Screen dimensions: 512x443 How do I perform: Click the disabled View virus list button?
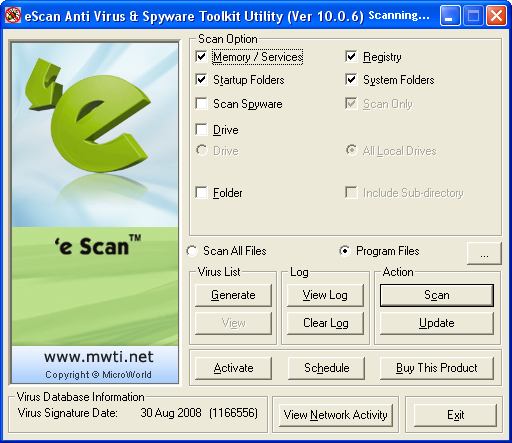pyautogui.click(x=233, y=323)
